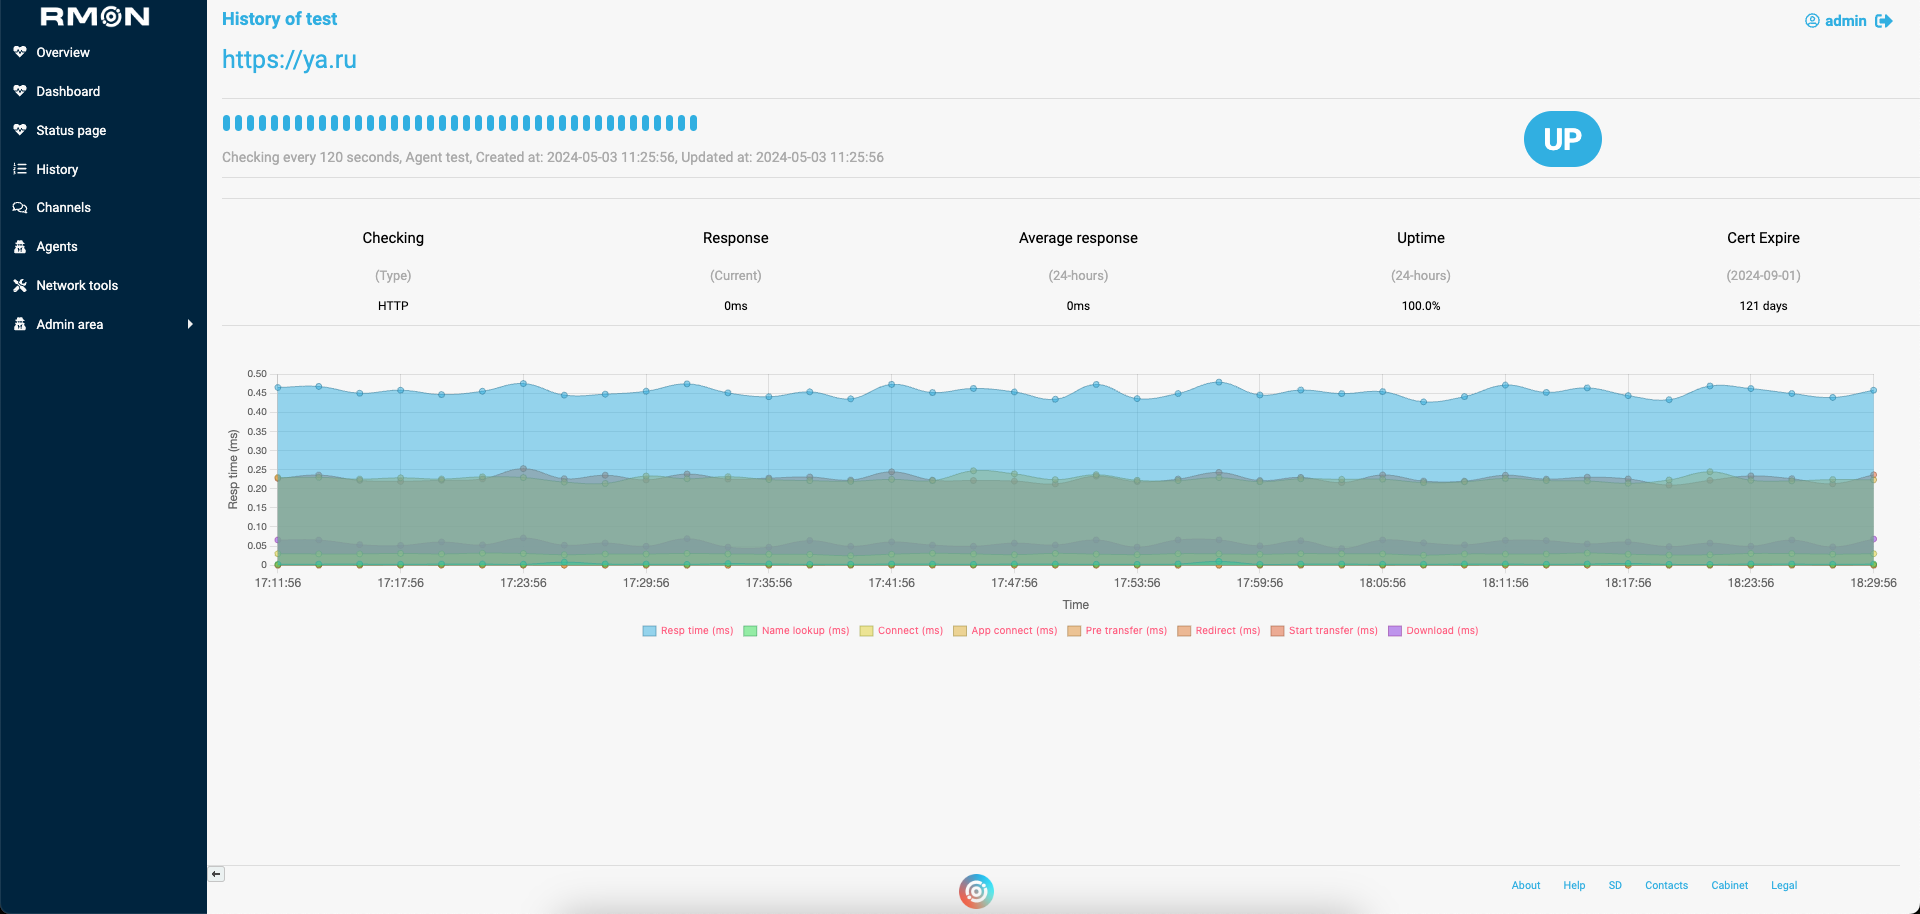
Task: Click the logout icon next to admin
Action: click(1885, 20)
